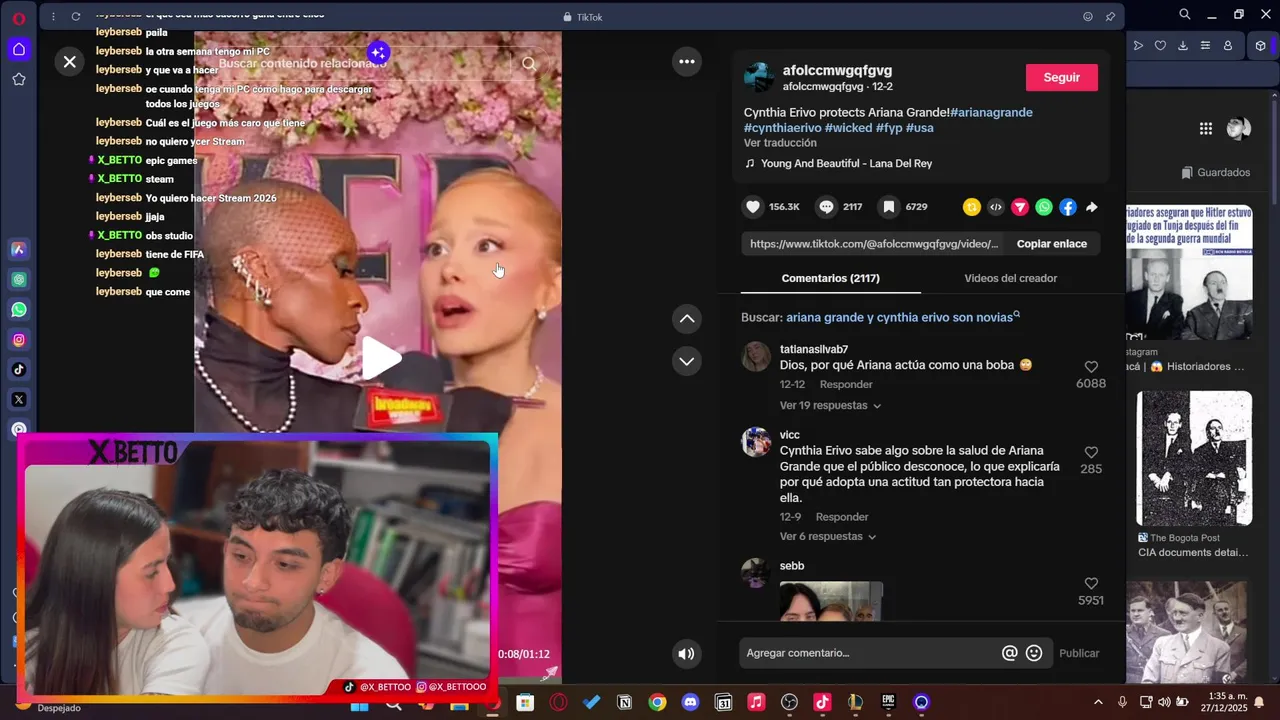Play the paused TikTok video
1280x720 pixels.
(x=380, y=358)
